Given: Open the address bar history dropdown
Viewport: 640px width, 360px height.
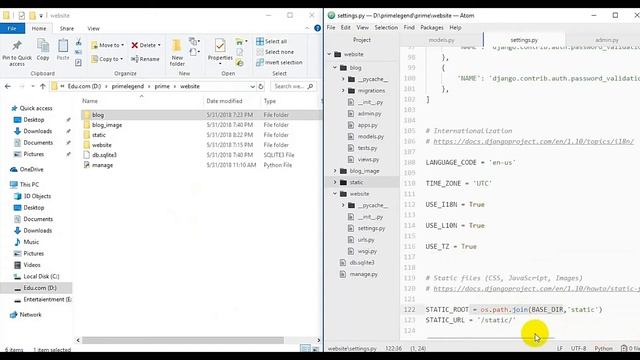Looking at the screenshot, I should 252,87.
